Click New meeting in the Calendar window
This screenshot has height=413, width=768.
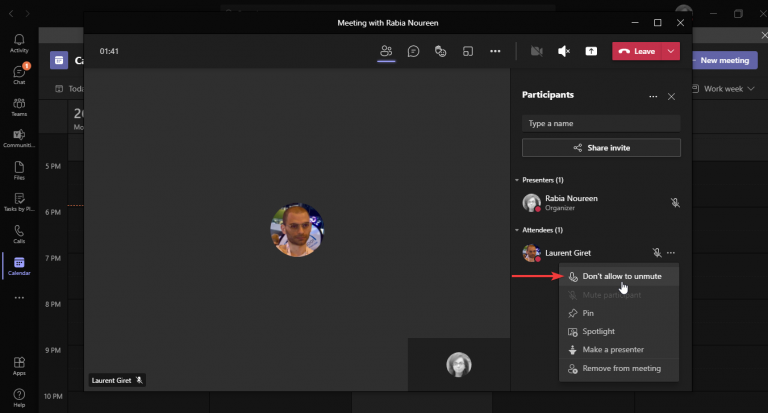[724, 60]
